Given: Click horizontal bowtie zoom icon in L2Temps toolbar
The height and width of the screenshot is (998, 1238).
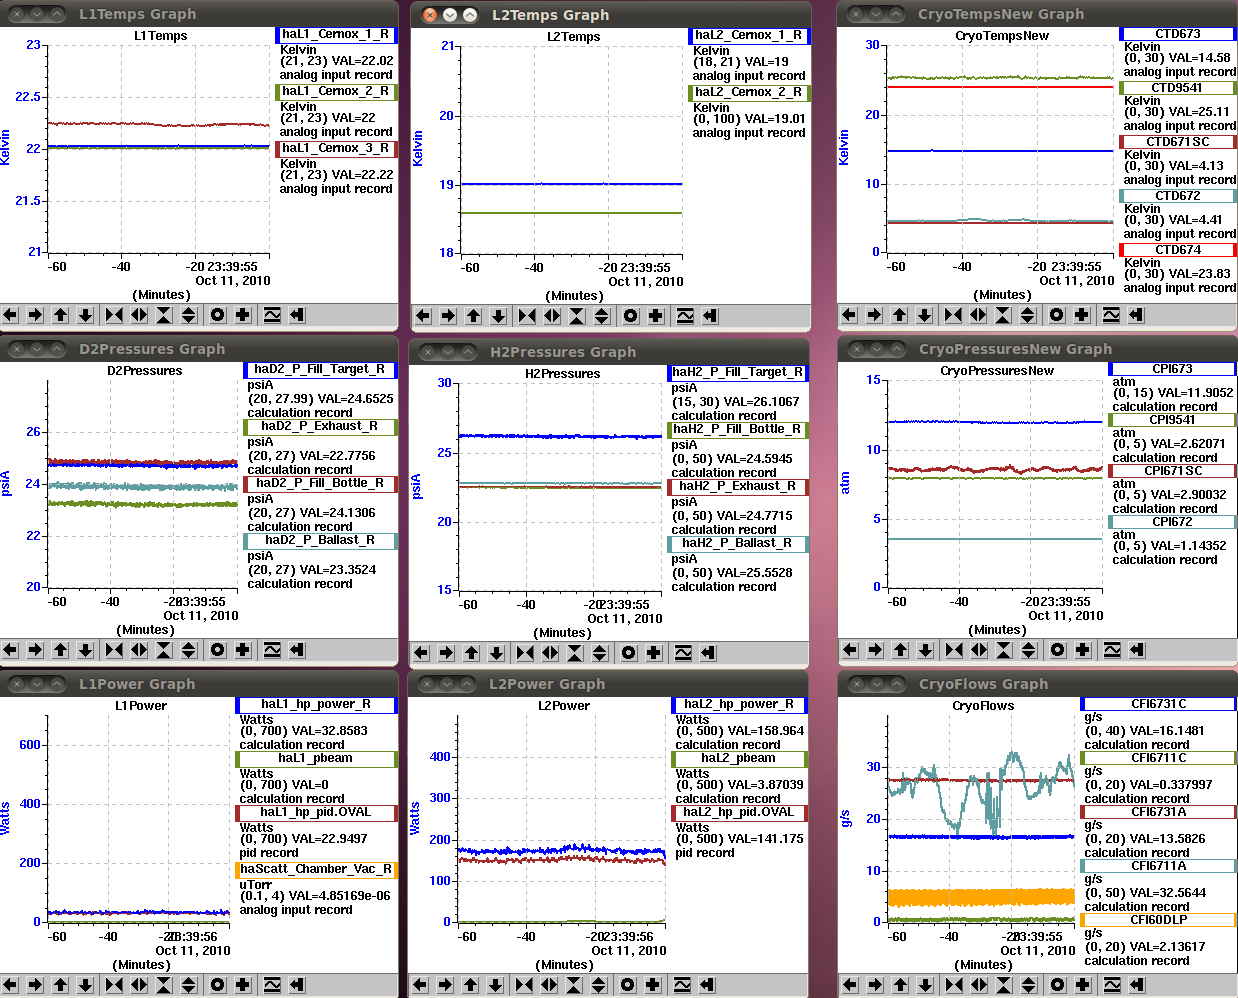Looking at the screenshot, I should (527, 316).
